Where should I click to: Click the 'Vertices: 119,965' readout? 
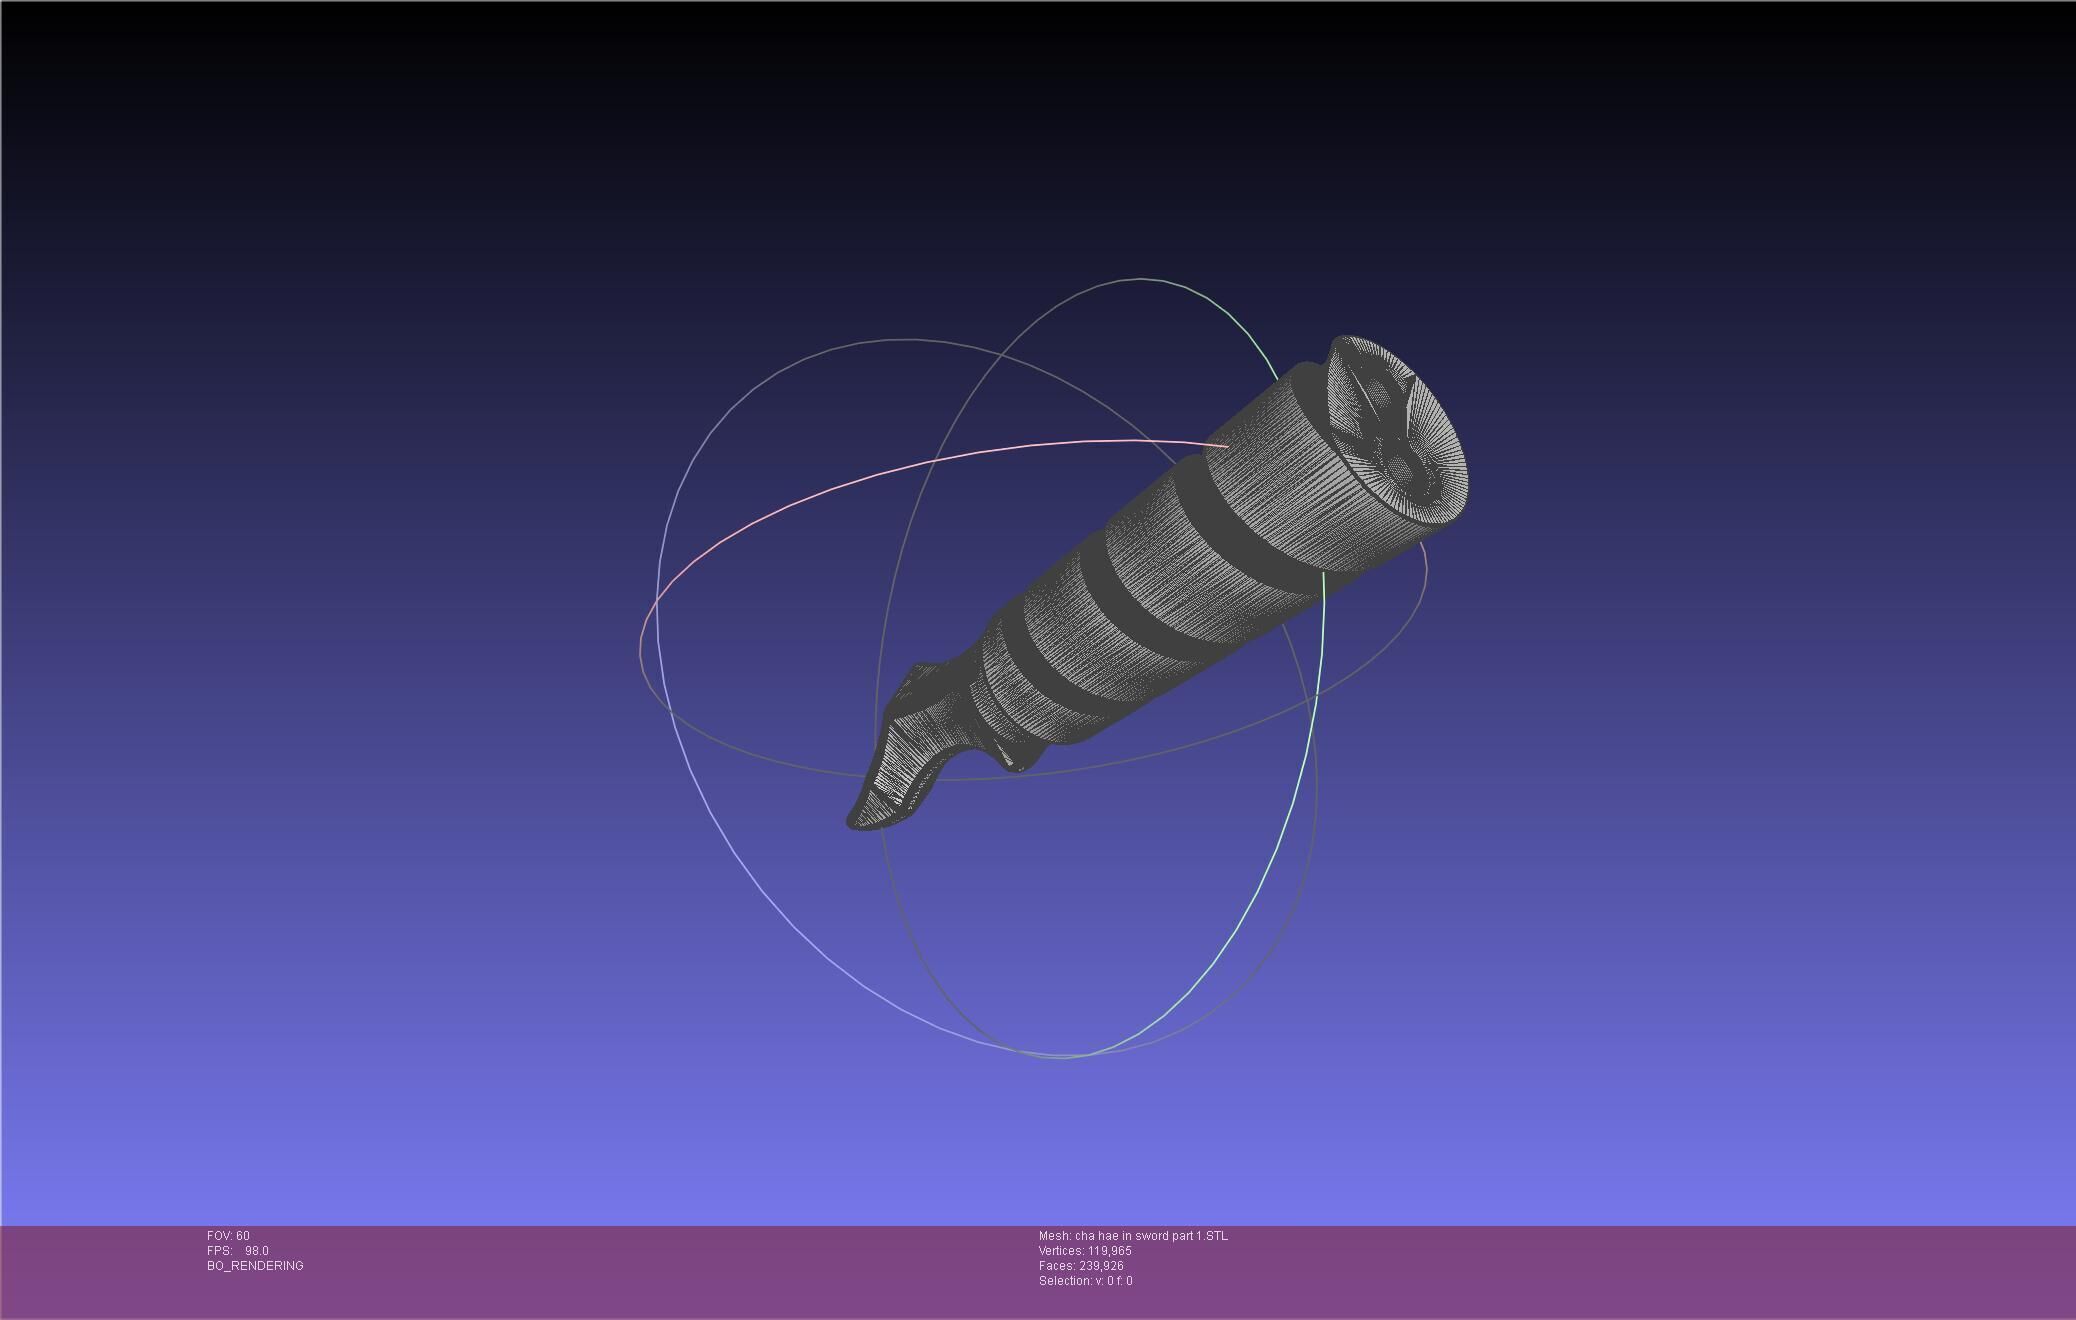(x=1085, y=1251)
